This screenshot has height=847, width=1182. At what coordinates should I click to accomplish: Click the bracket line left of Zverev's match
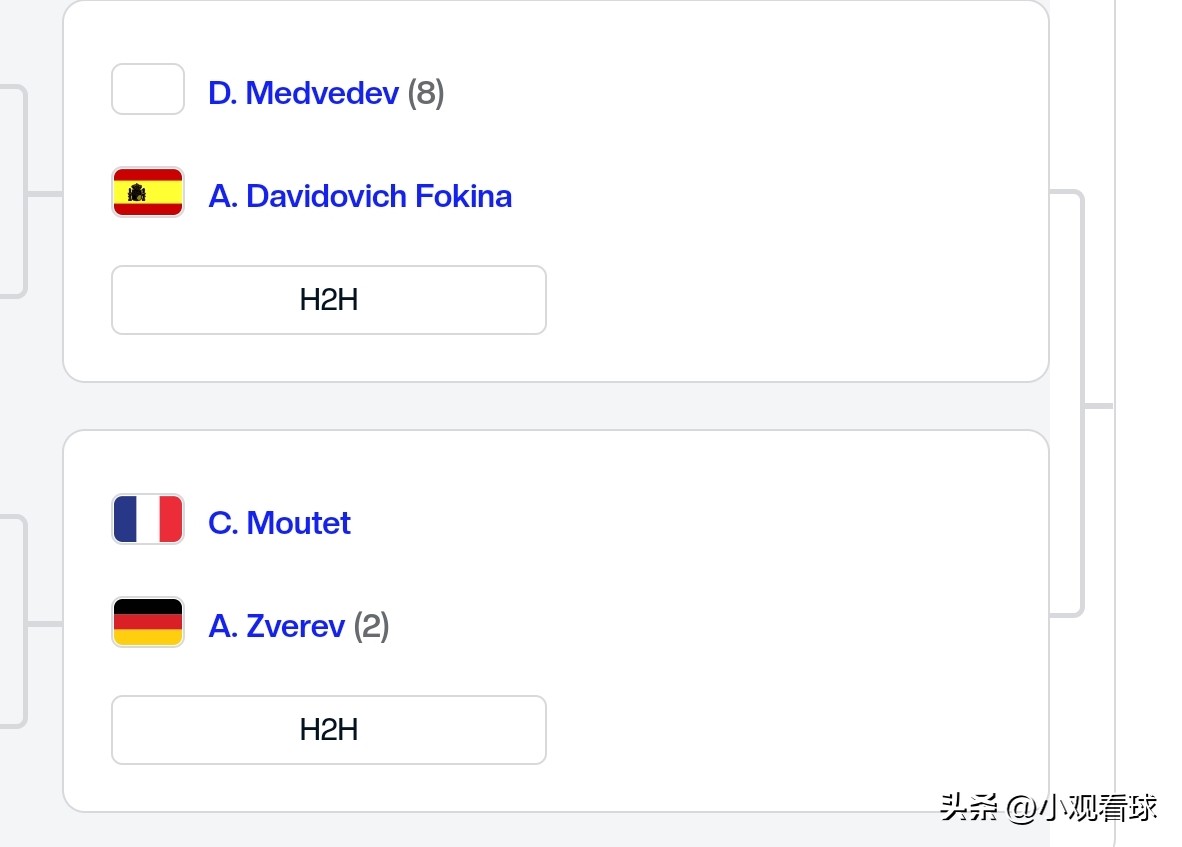click(24, 622)
